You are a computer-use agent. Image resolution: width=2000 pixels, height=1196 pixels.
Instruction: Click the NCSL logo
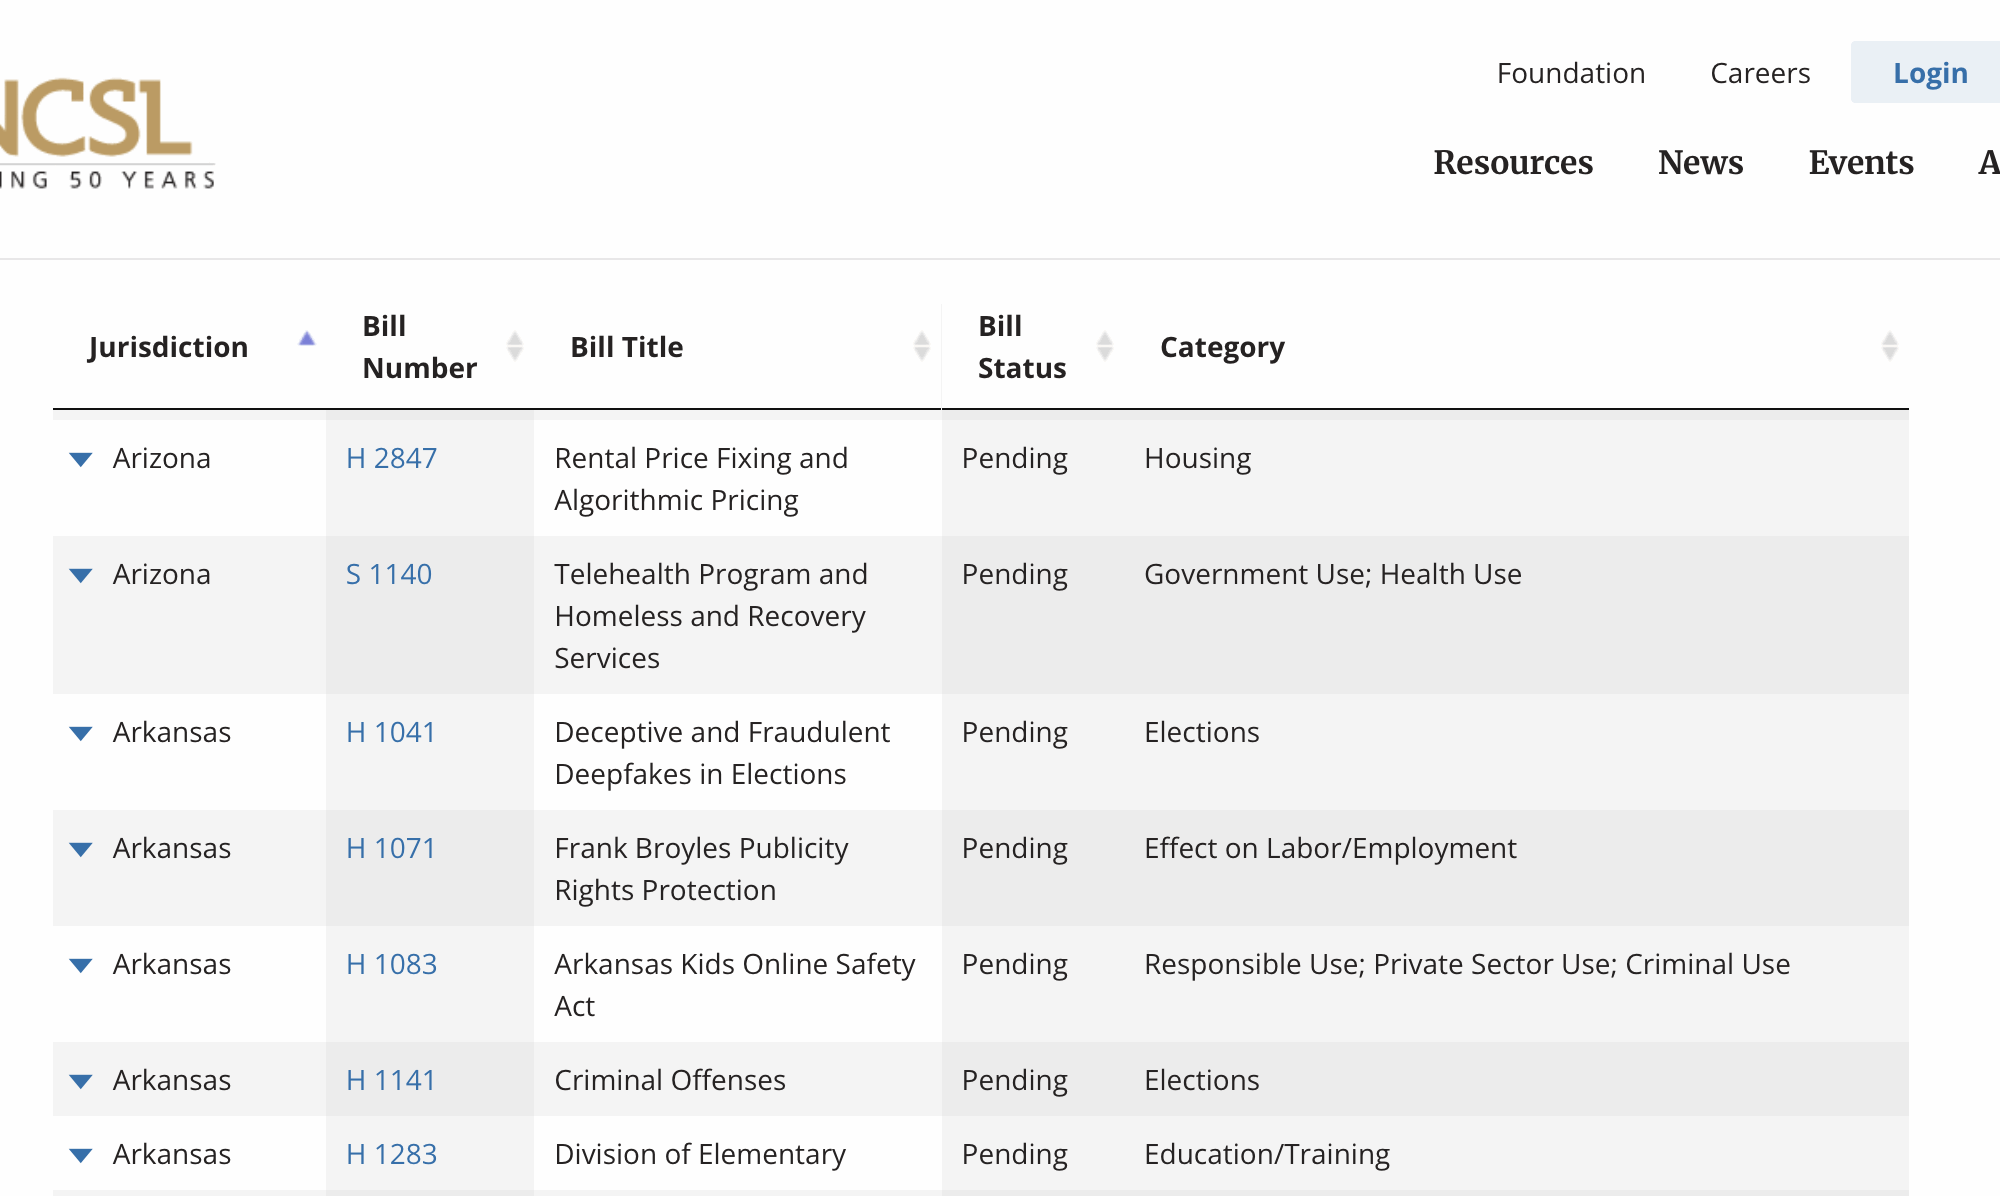click(x=107, y=133)
